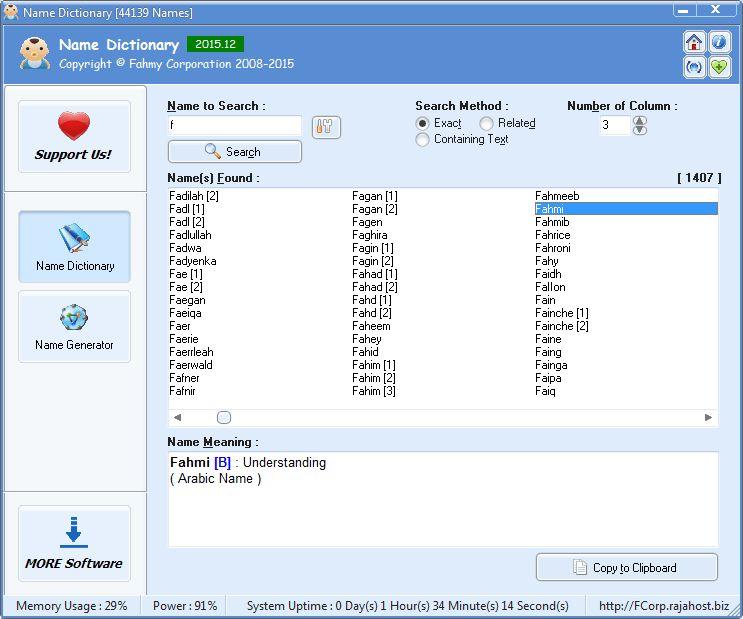The width and height of the screenshot is (743, 619).
Task: Open MORE Software download button
Action: [74, 543]
